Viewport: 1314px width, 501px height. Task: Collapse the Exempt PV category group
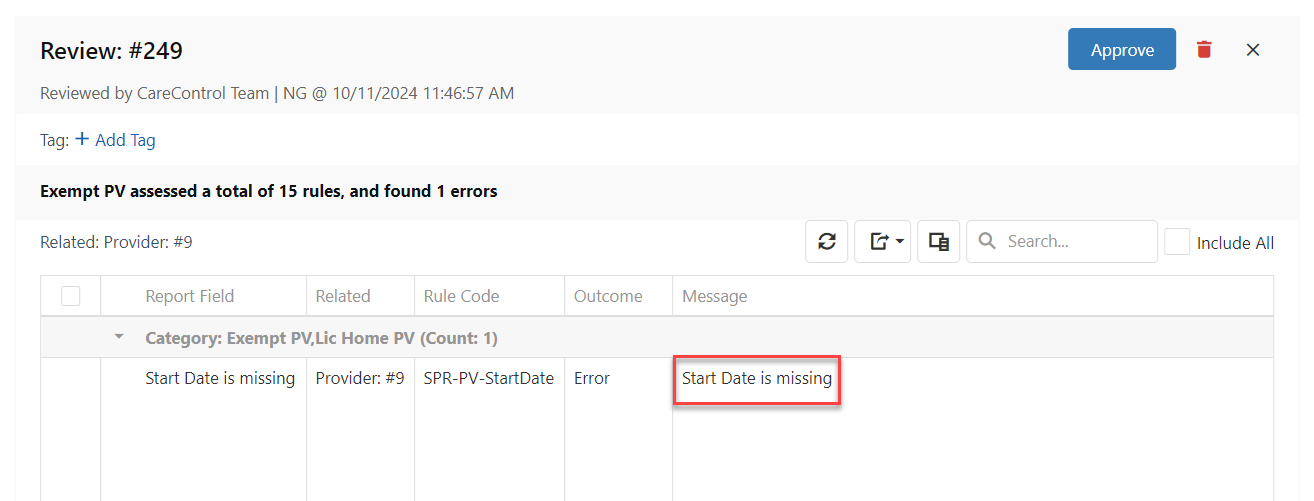120,337
